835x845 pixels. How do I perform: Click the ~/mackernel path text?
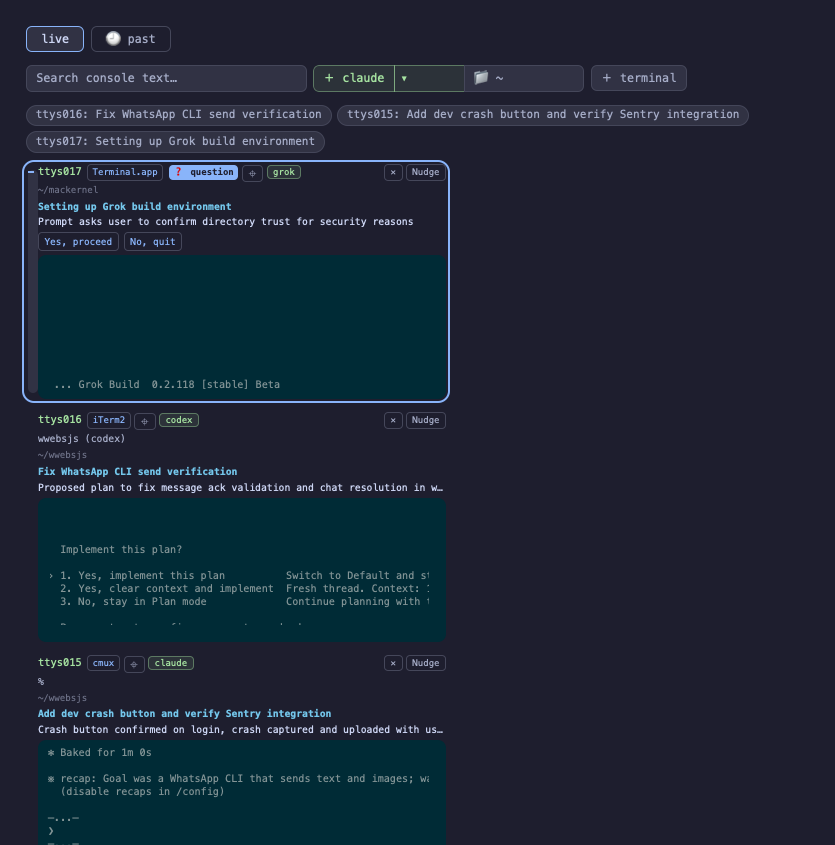tap(68, 190)
